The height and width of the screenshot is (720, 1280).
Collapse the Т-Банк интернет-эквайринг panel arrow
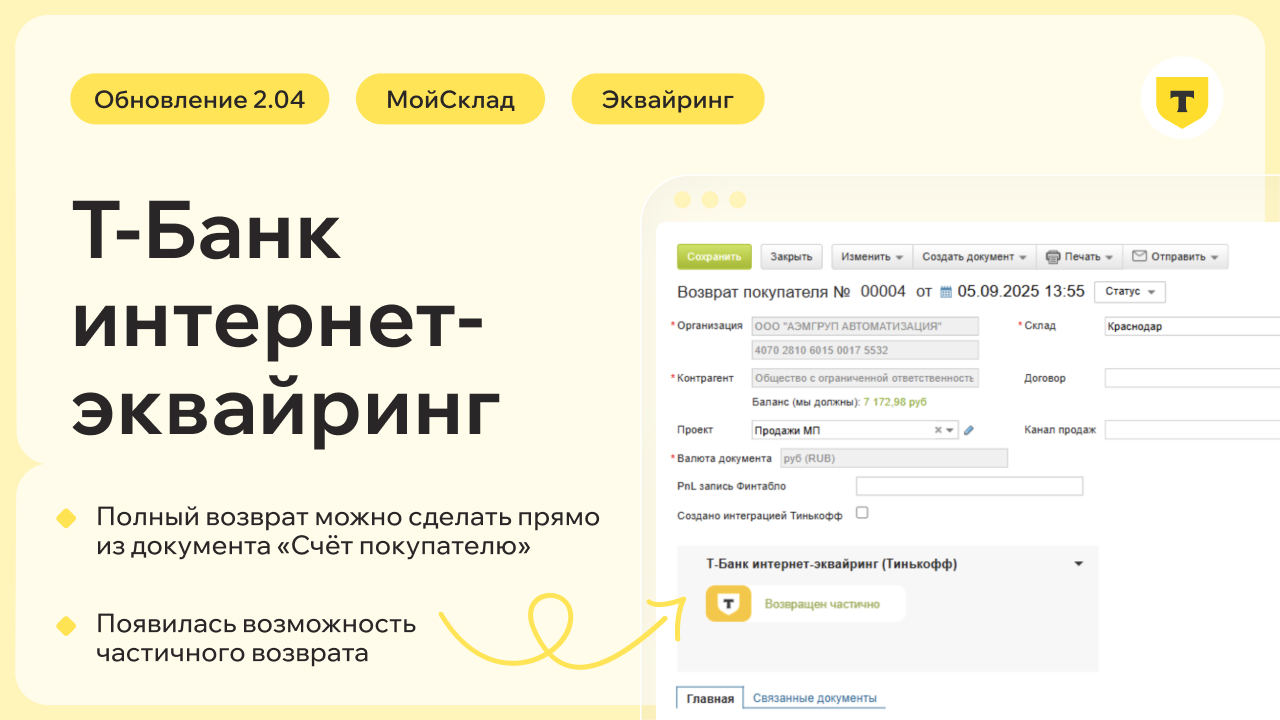1078,564
